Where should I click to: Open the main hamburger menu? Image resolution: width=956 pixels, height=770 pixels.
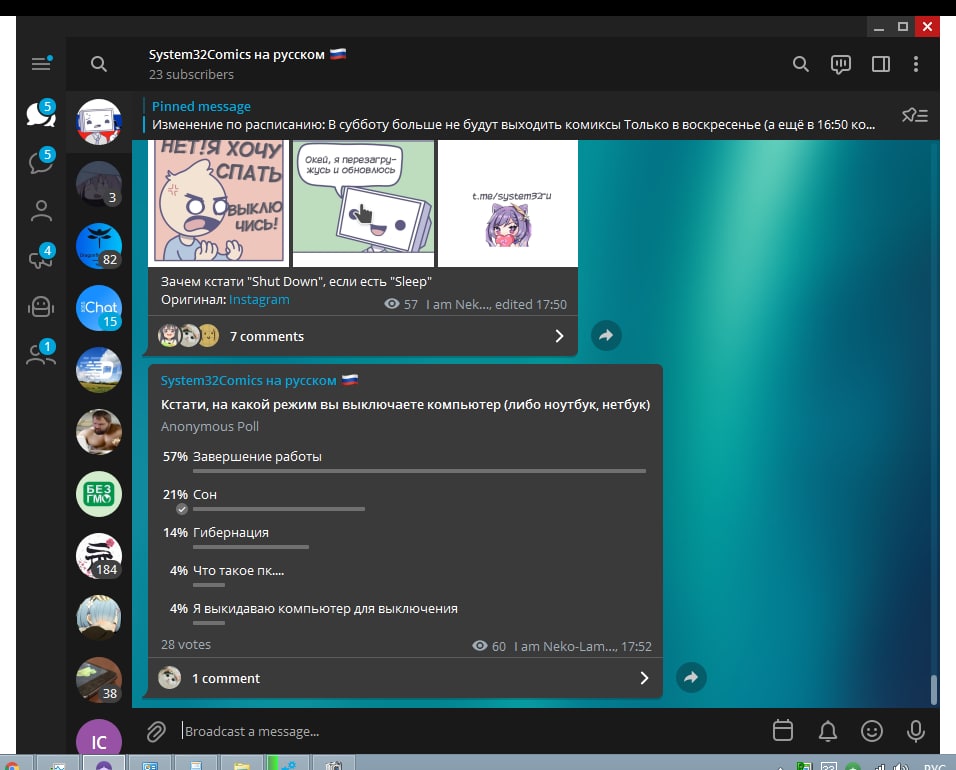click(41, 63)
